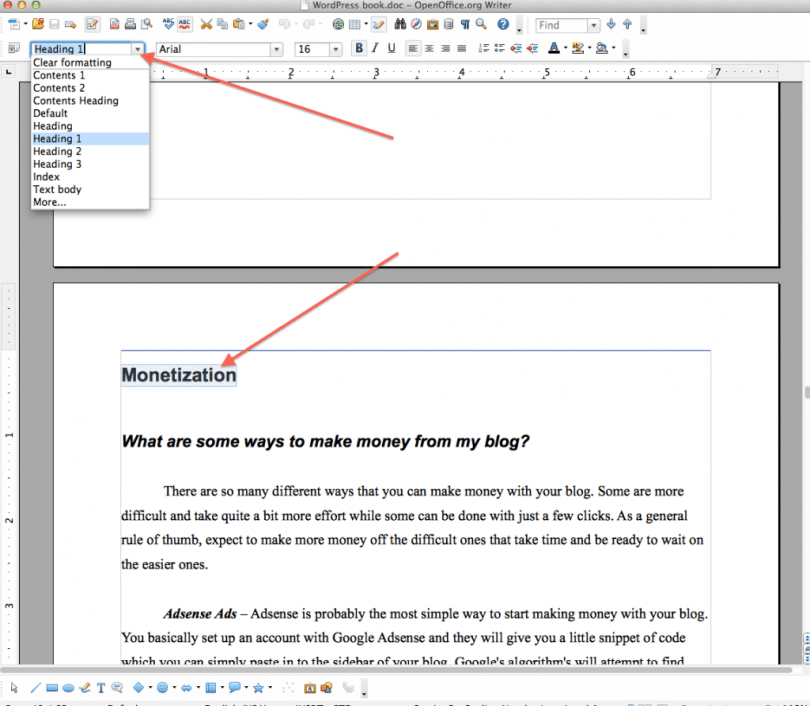The image size is (810, 706).
Task: Toggle Show Draw Functions icon
Action: (x=379, y=24)
